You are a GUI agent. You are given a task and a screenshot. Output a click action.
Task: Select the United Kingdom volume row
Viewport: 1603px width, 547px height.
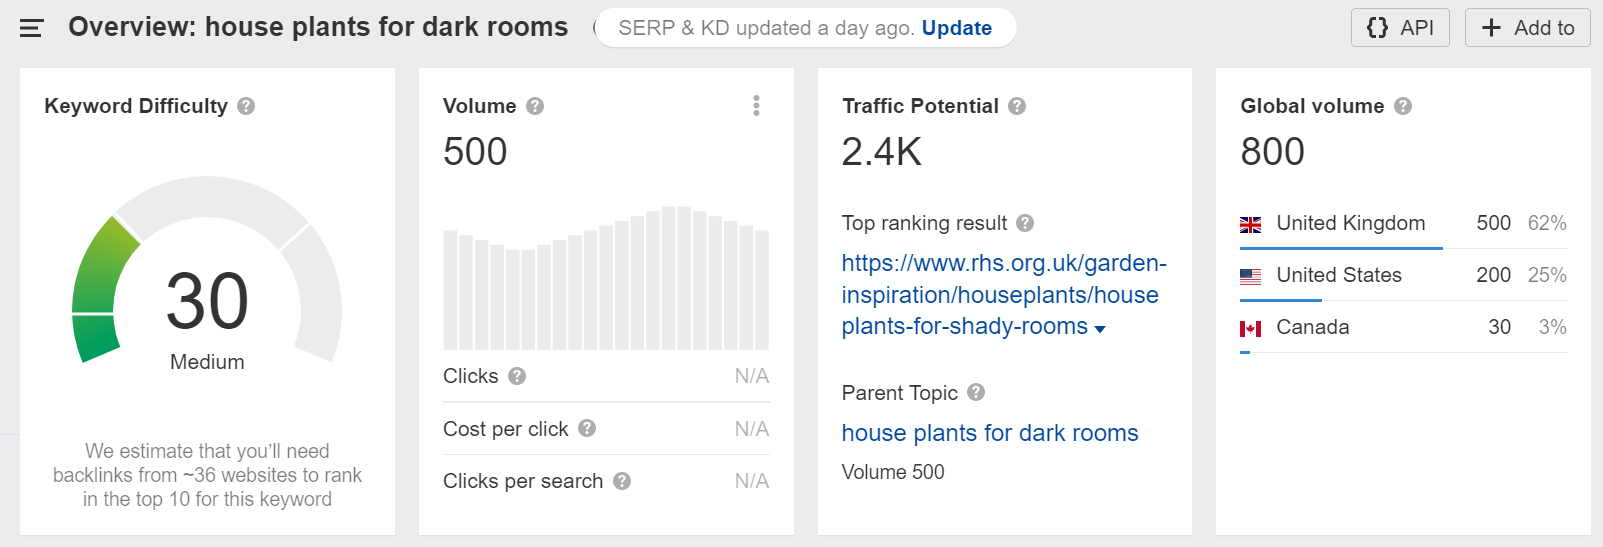(x=1403, y=223)
